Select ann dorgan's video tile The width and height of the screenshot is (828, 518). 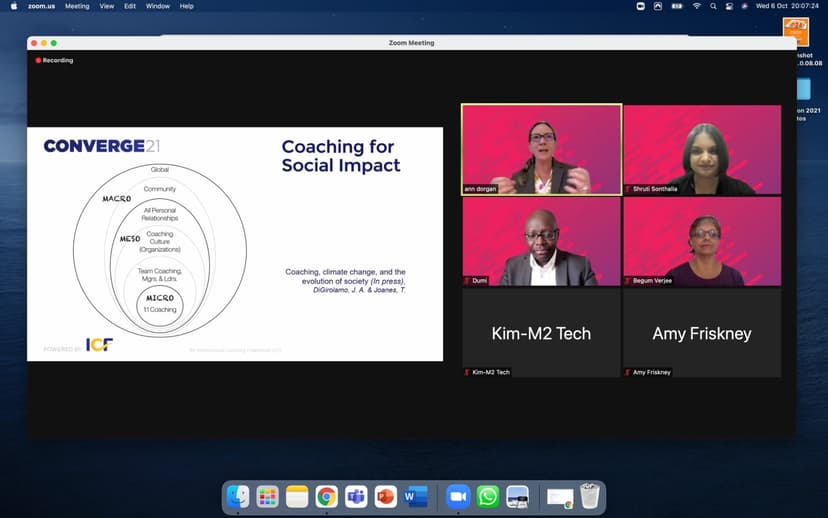point(542,149)
